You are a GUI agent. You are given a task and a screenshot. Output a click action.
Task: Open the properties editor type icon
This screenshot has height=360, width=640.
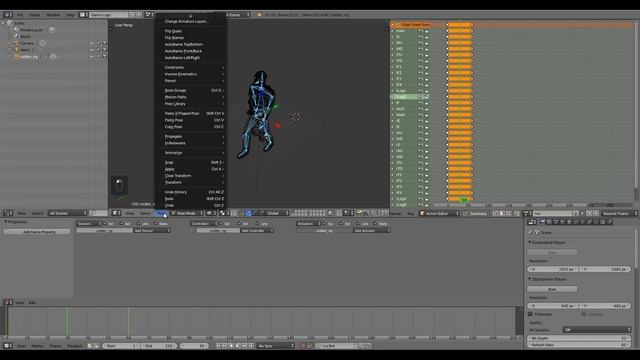click(532, 222)
